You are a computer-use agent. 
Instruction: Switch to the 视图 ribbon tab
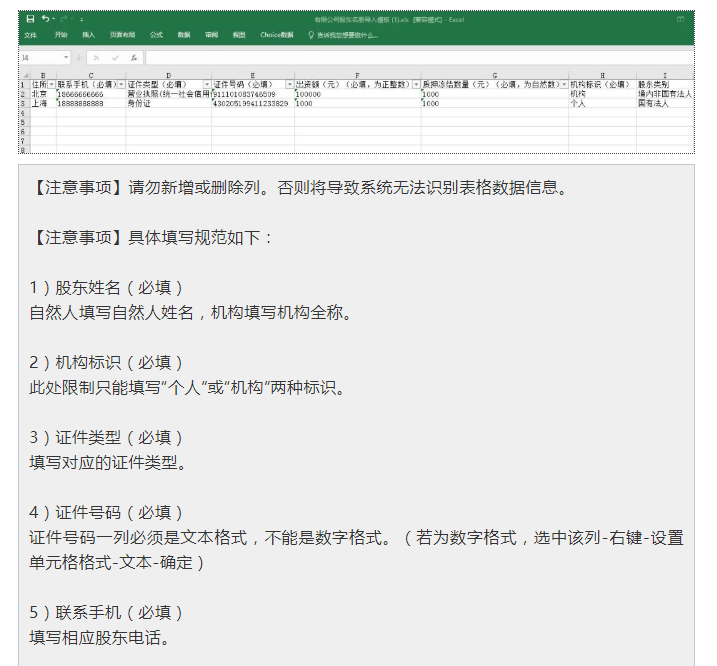tap(239, 35)
